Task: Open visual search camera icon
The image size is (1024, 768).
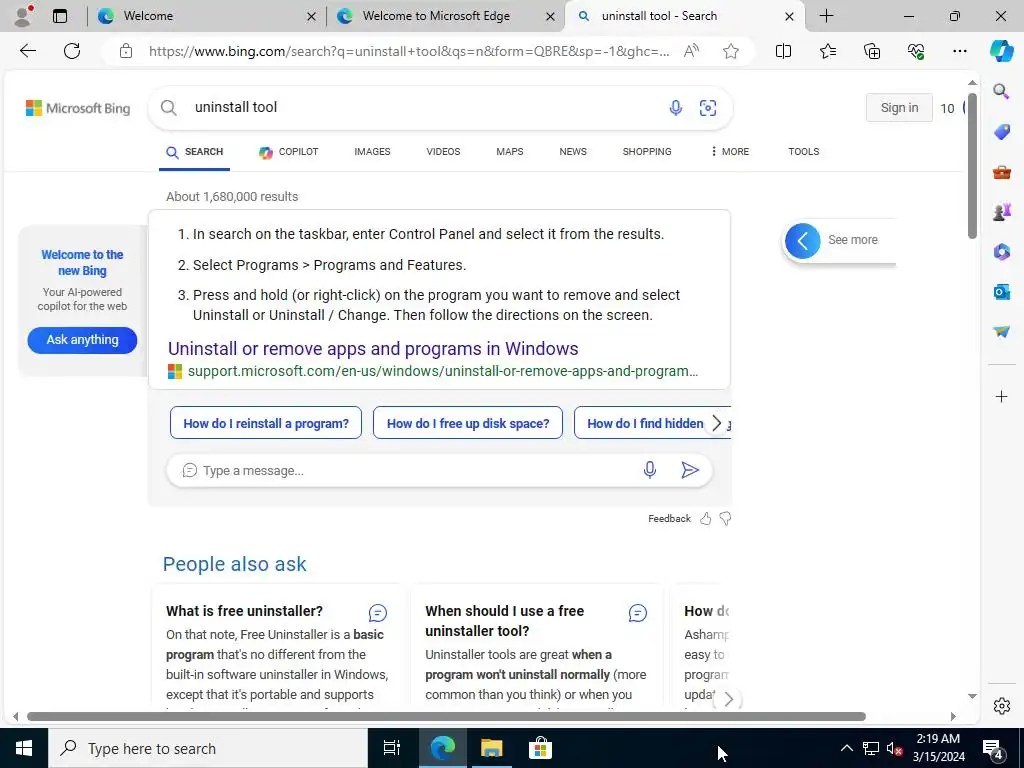Action: click(708, 108)
